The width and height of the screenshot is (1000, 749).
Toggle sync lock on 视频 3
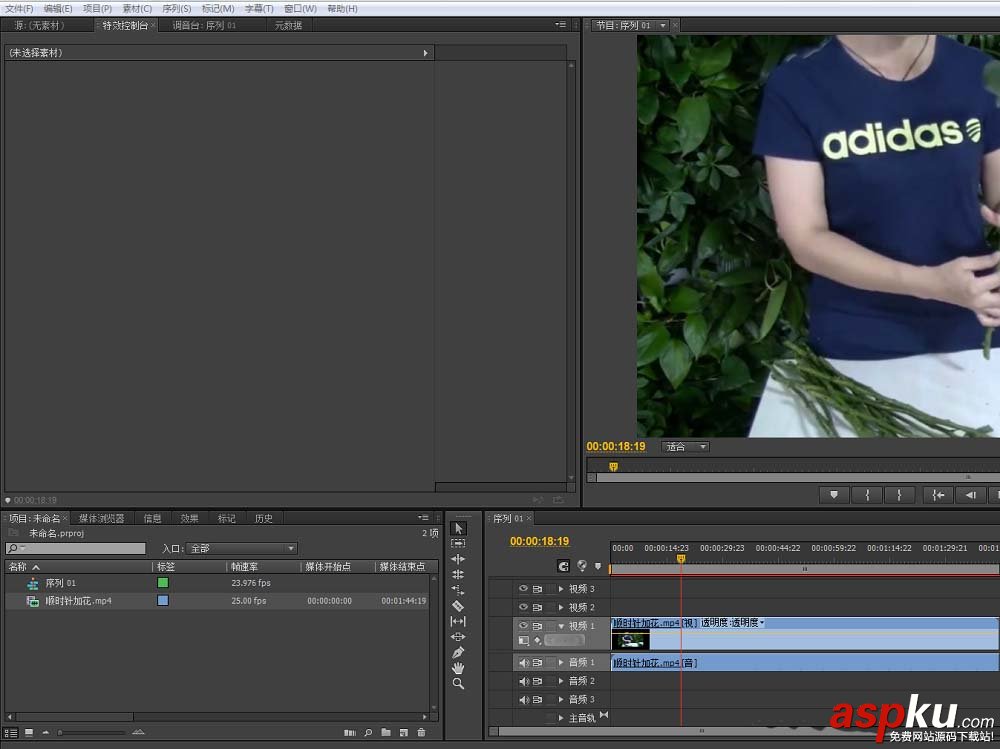point(538,589)
